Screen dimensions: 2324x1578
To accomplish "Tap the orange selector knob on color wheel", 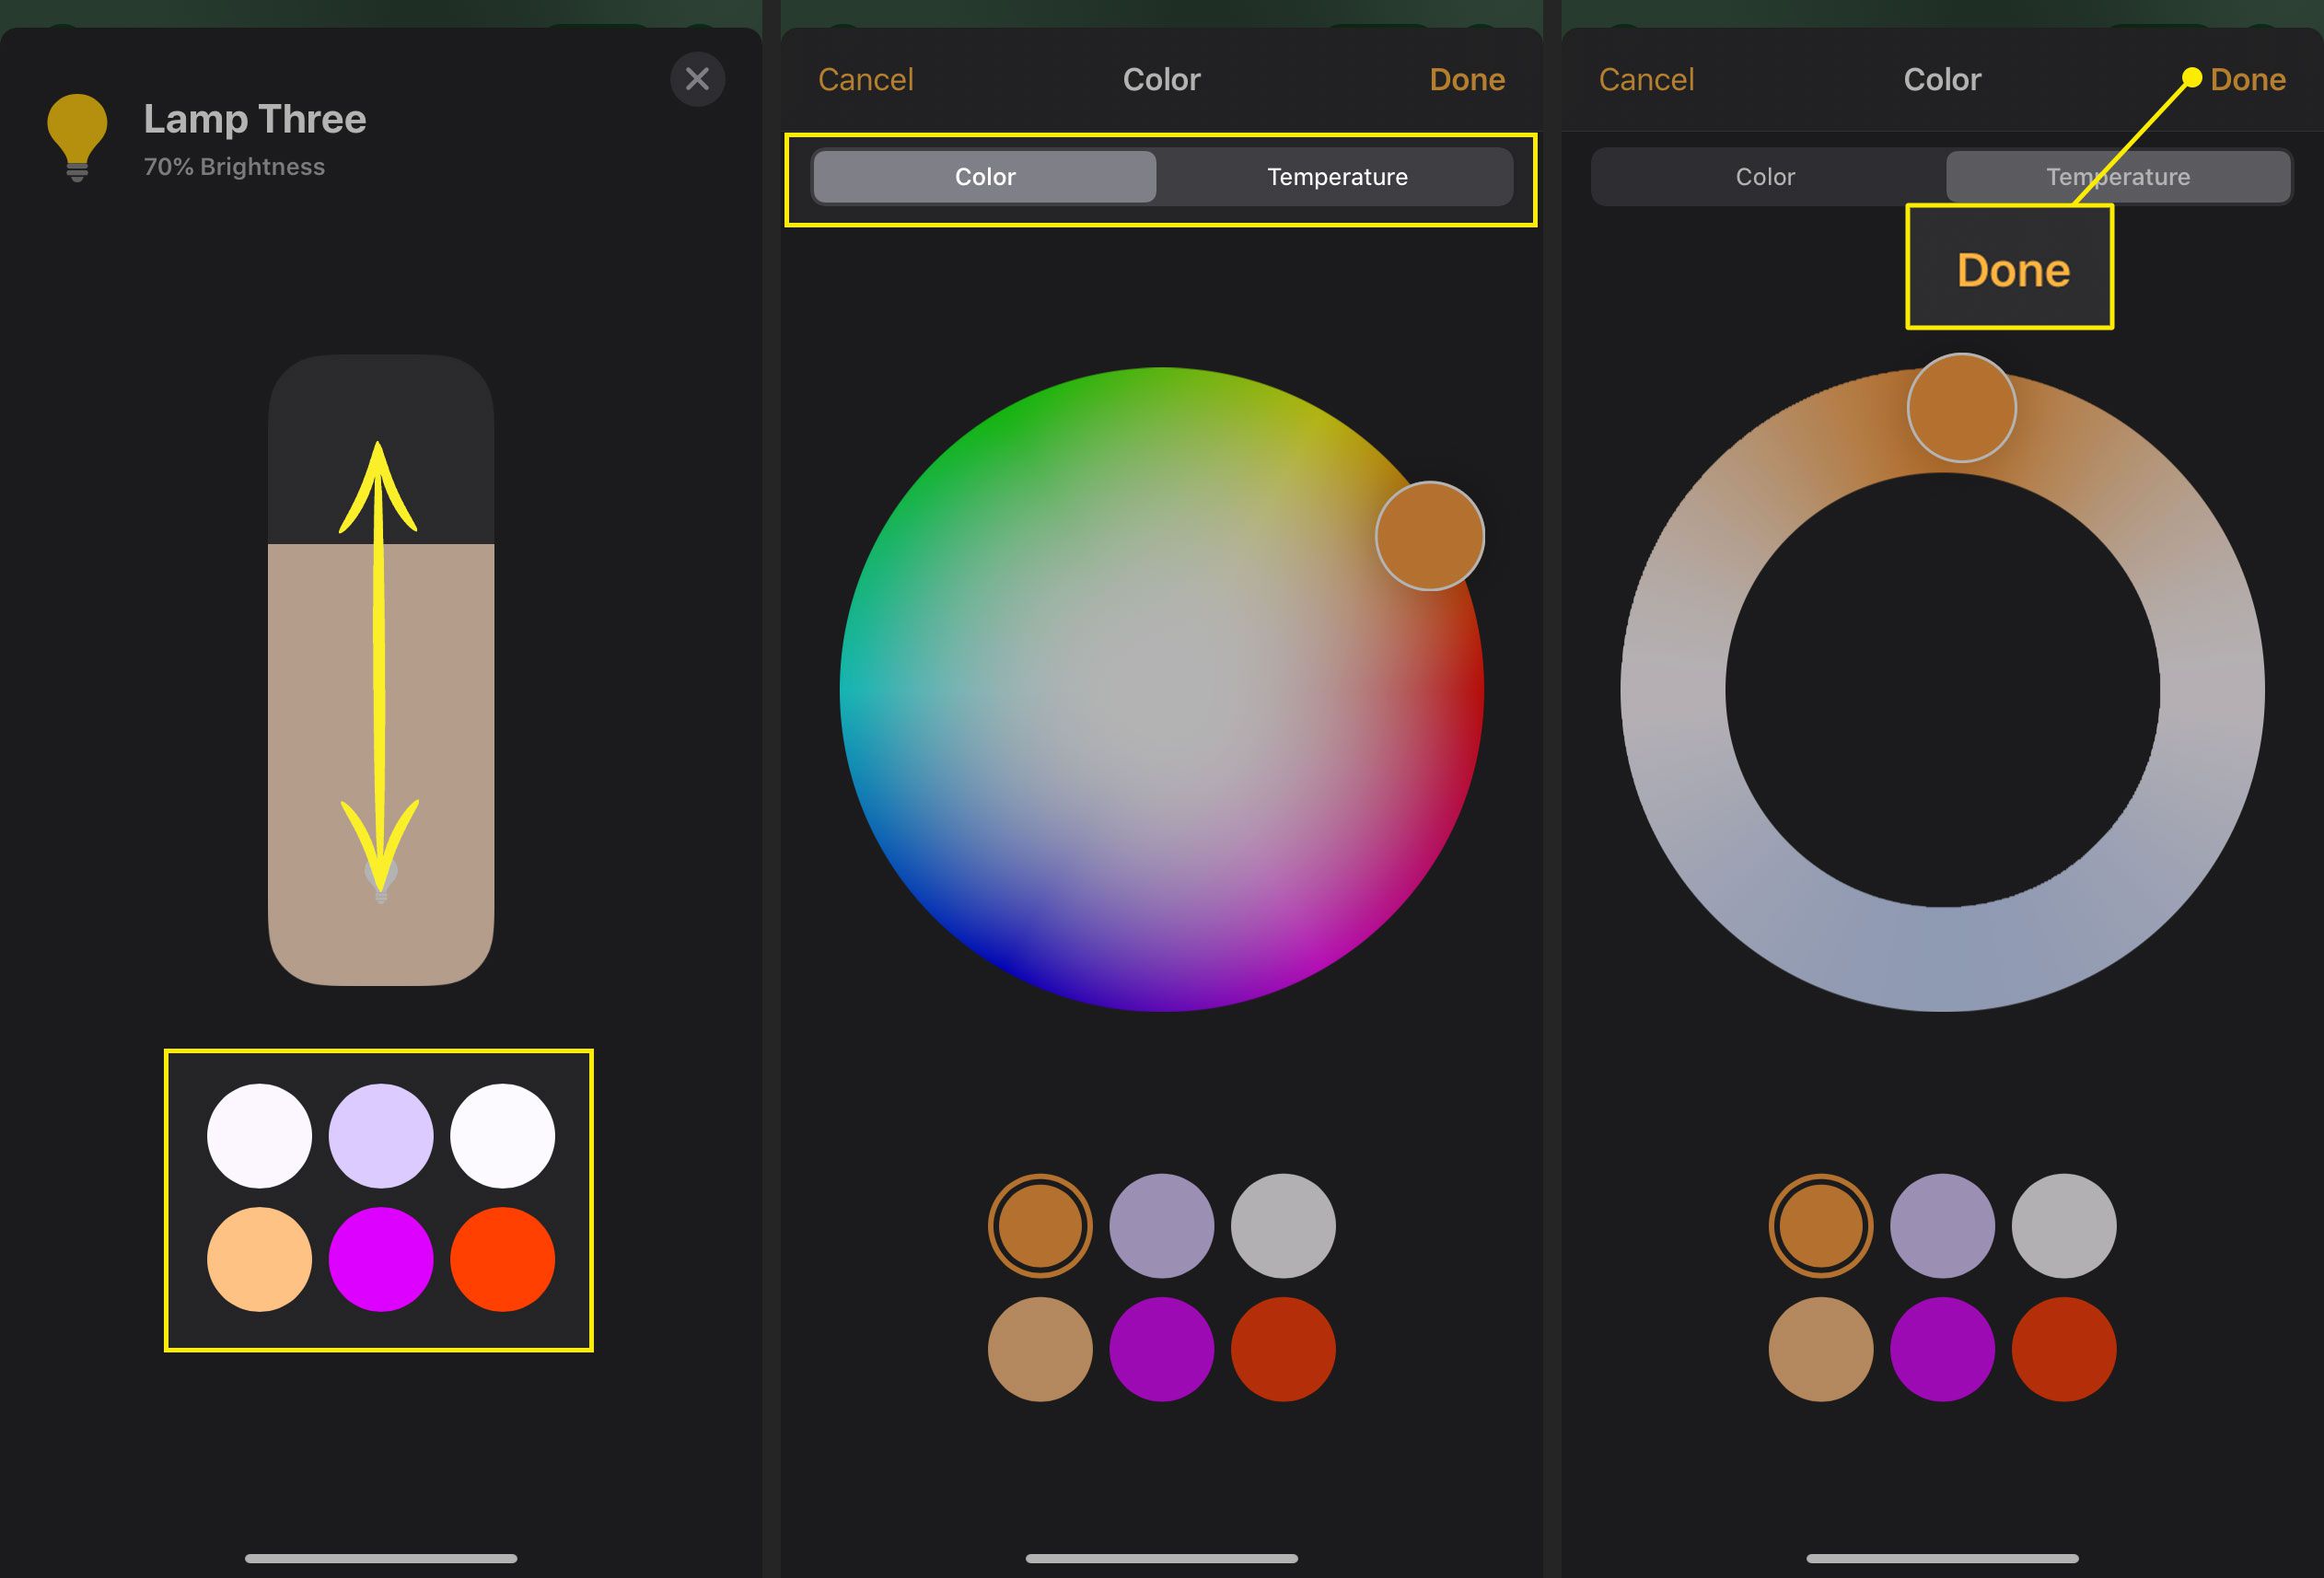I will tap(1430, 536).
